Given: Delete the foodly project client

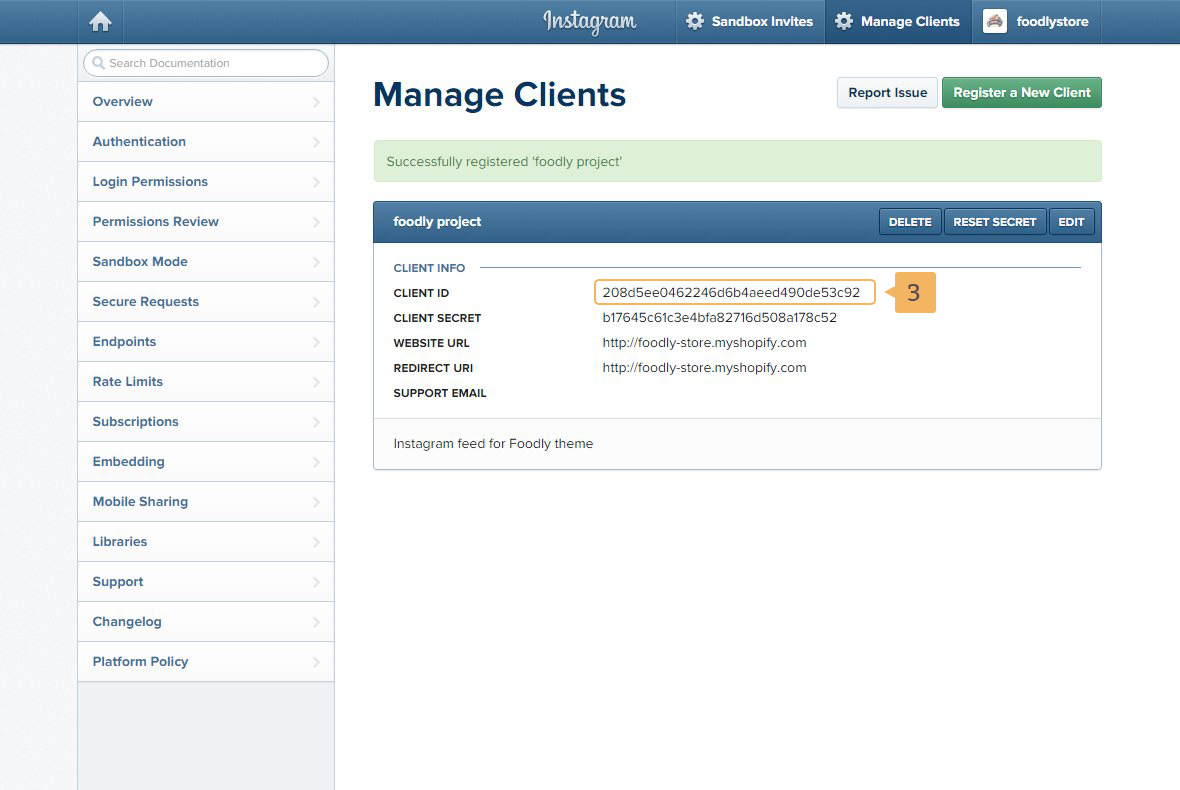Looking at the screenshot, I should click(x=909, y=222).
